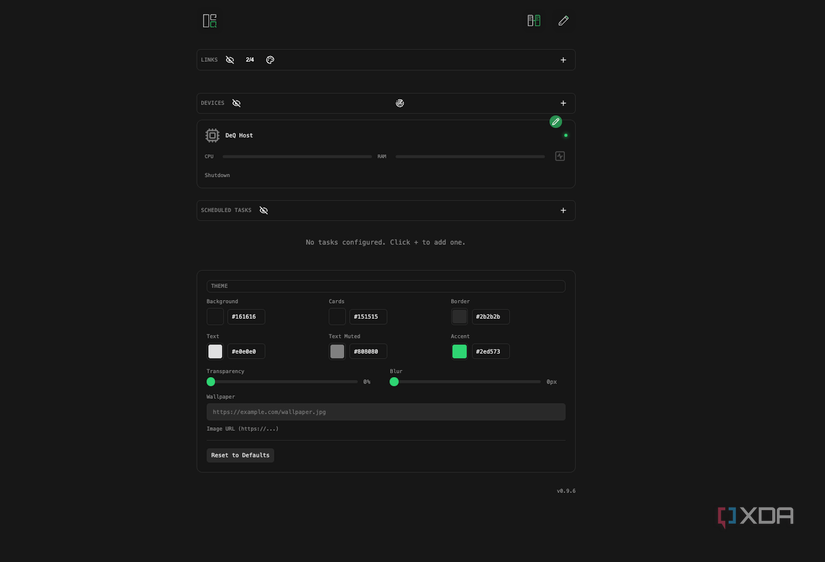Add a new device with plus
The height and width of the screenshot is (562, 825).
563,103
